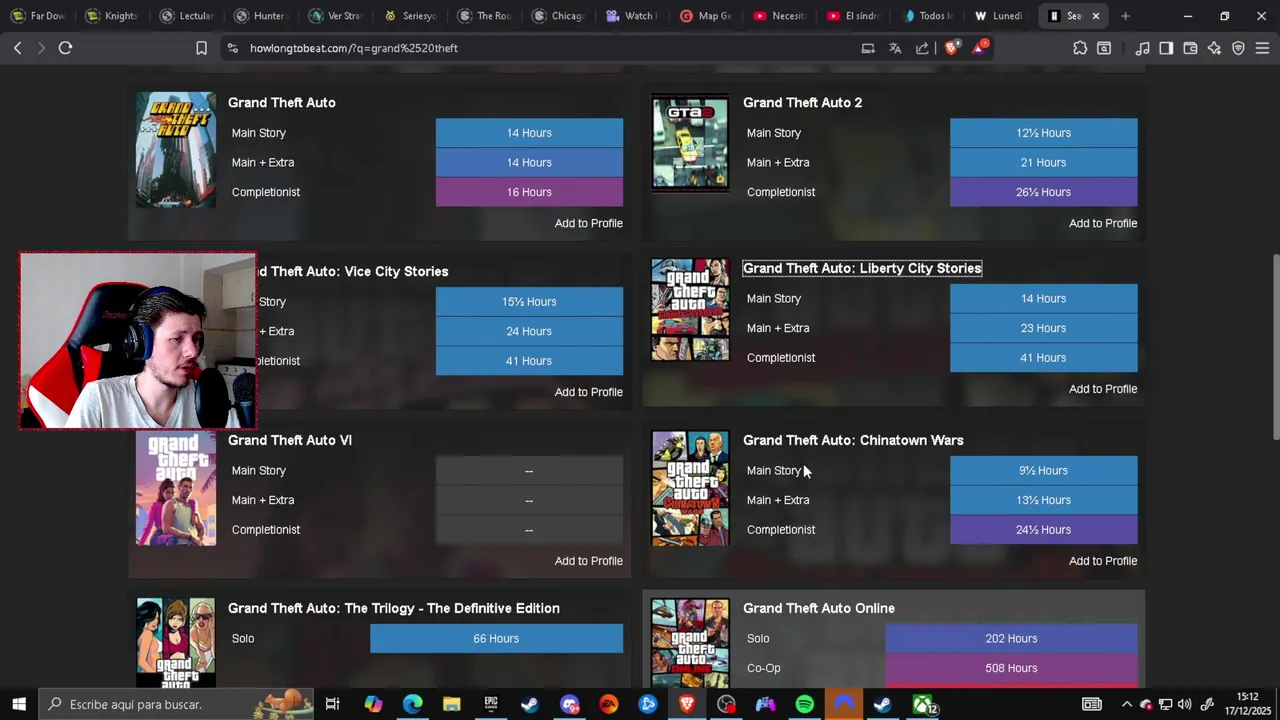Open the Brave VPN shield icon
This screenshot has height=720, width=1280.
[x=1238, y=48]
